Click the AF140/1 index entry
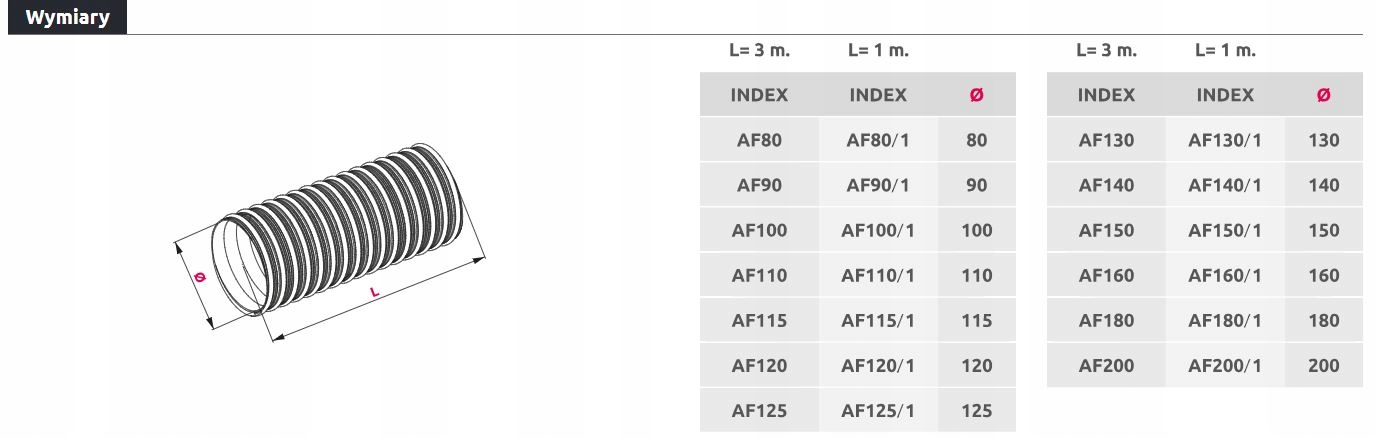Viewport: 1376px width, 438px height. click(1225, 185)
